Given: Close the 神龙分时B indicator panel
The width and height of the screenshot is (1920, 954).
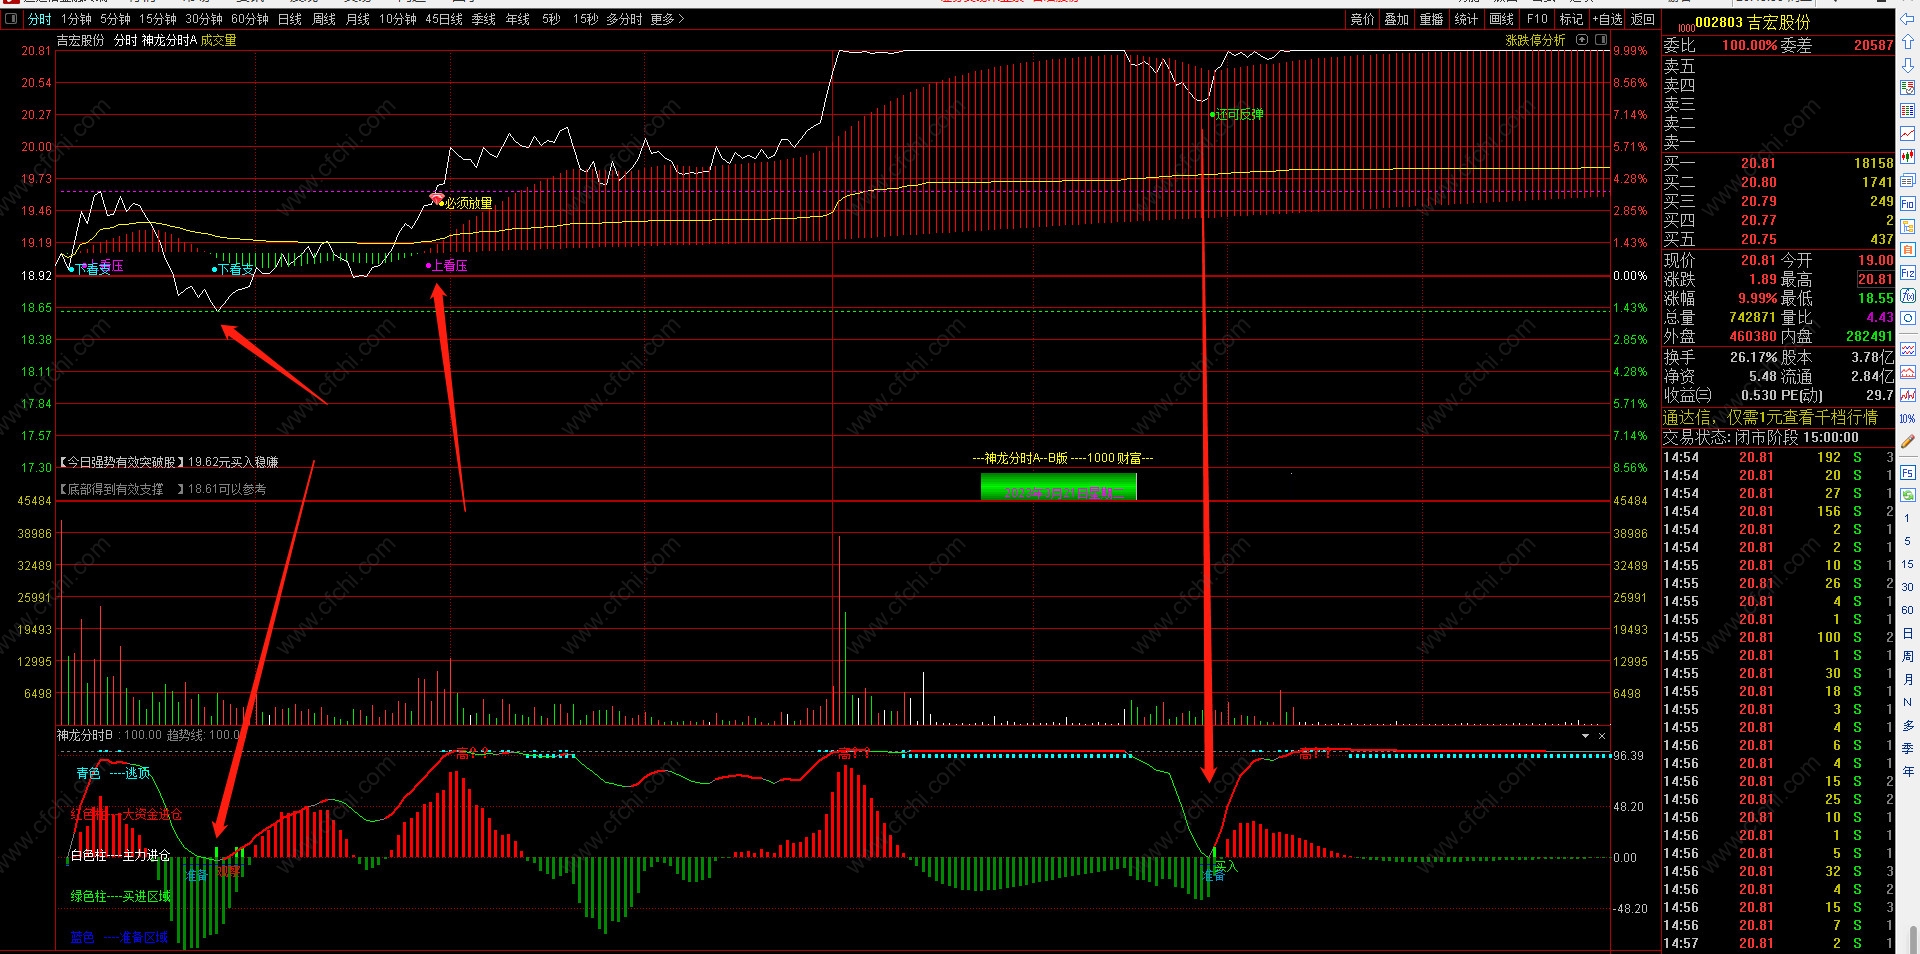Looking at the screenshot, I should [x=1602, y=736].
